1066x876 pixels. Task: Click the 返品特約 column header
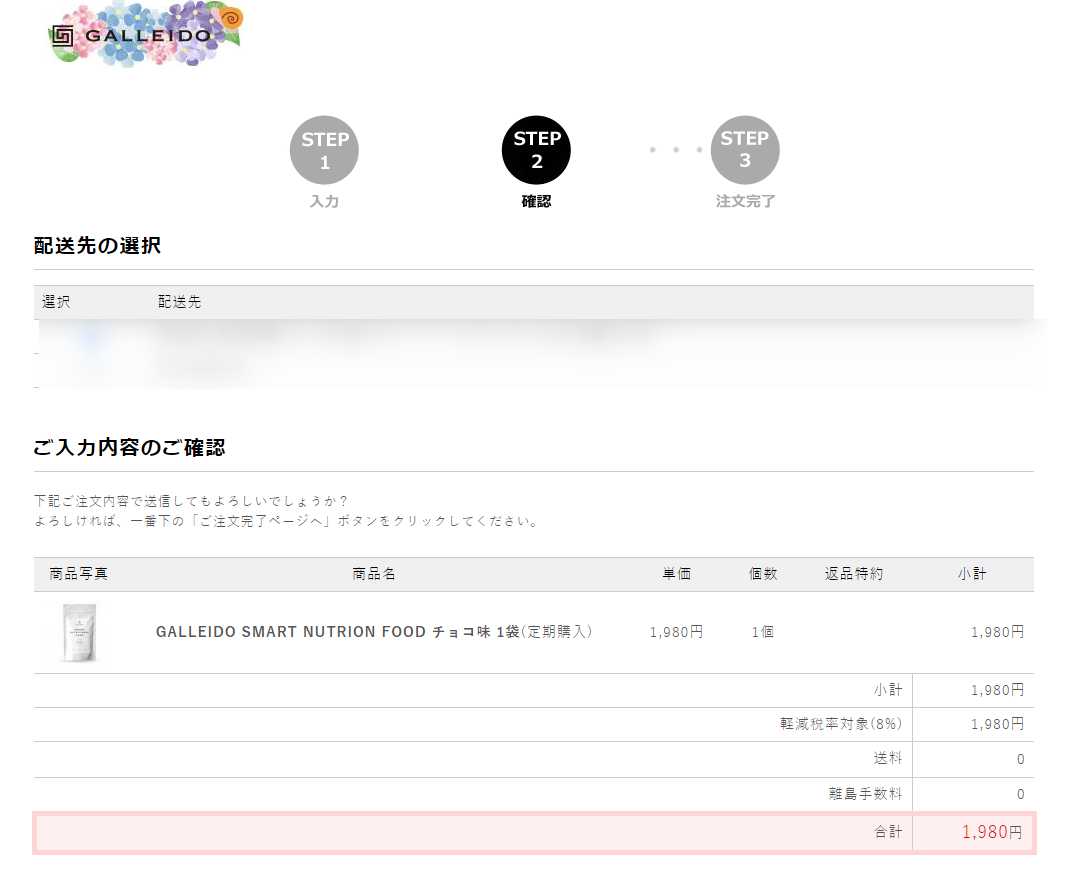[x=854, y=574]
